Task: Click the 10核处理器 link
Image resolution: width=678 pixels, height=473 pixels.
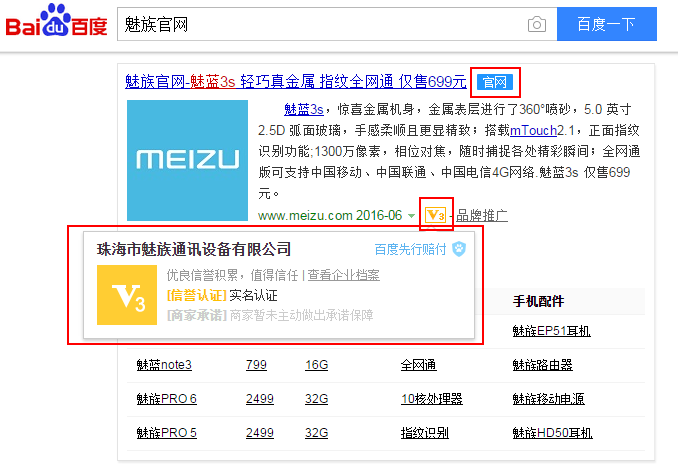Action: [432, 399]
